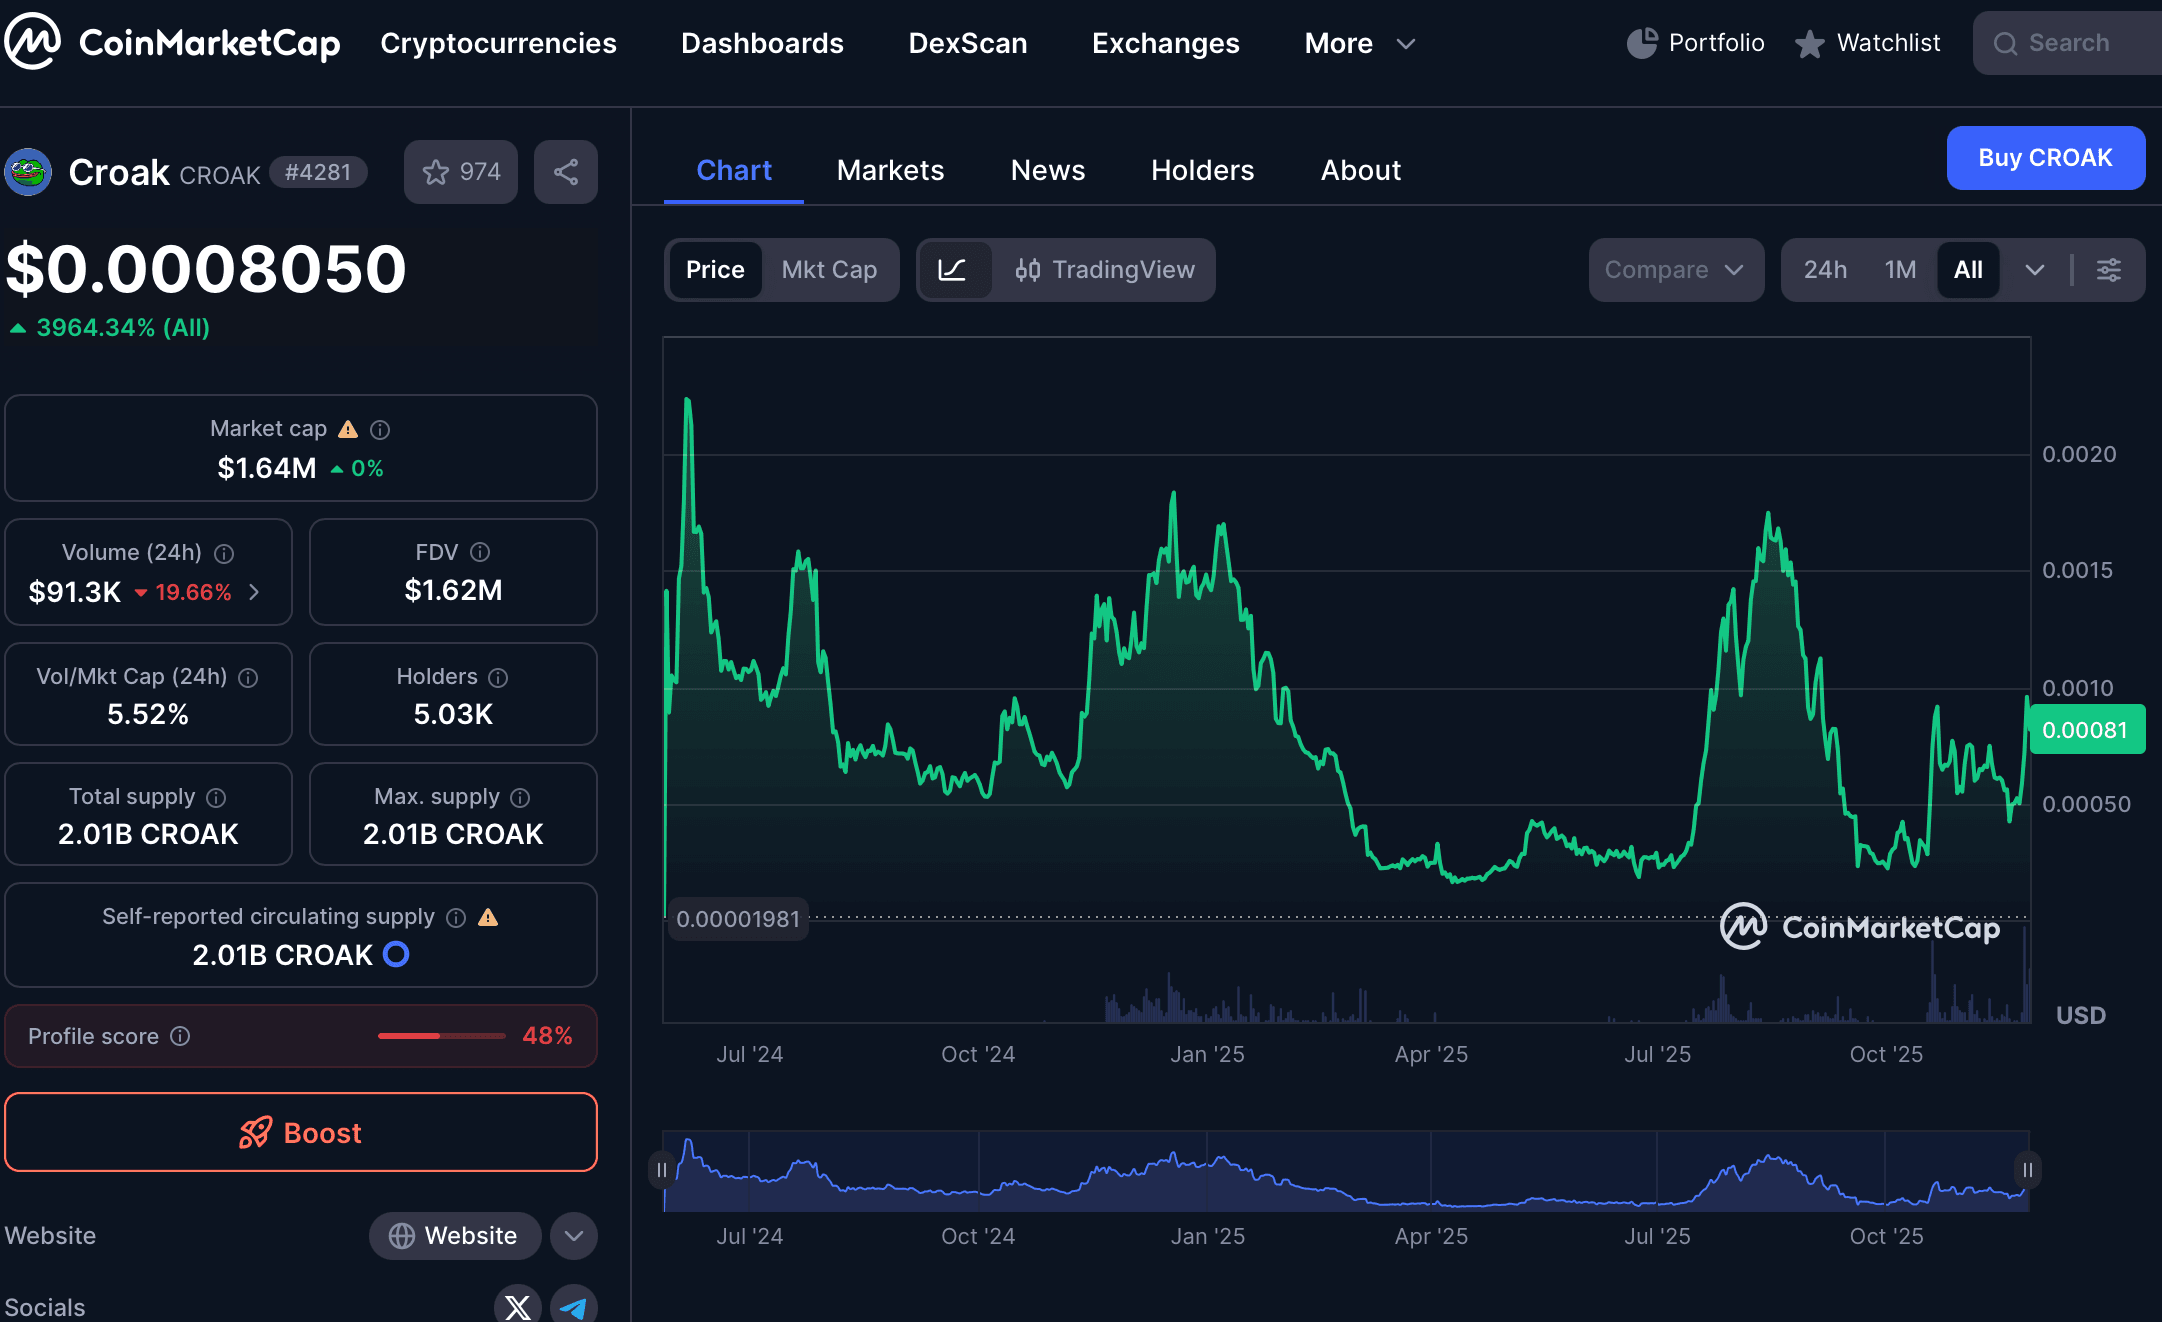Select the 24h time range
The image size is (2162, 1322).
[1826, 270]
